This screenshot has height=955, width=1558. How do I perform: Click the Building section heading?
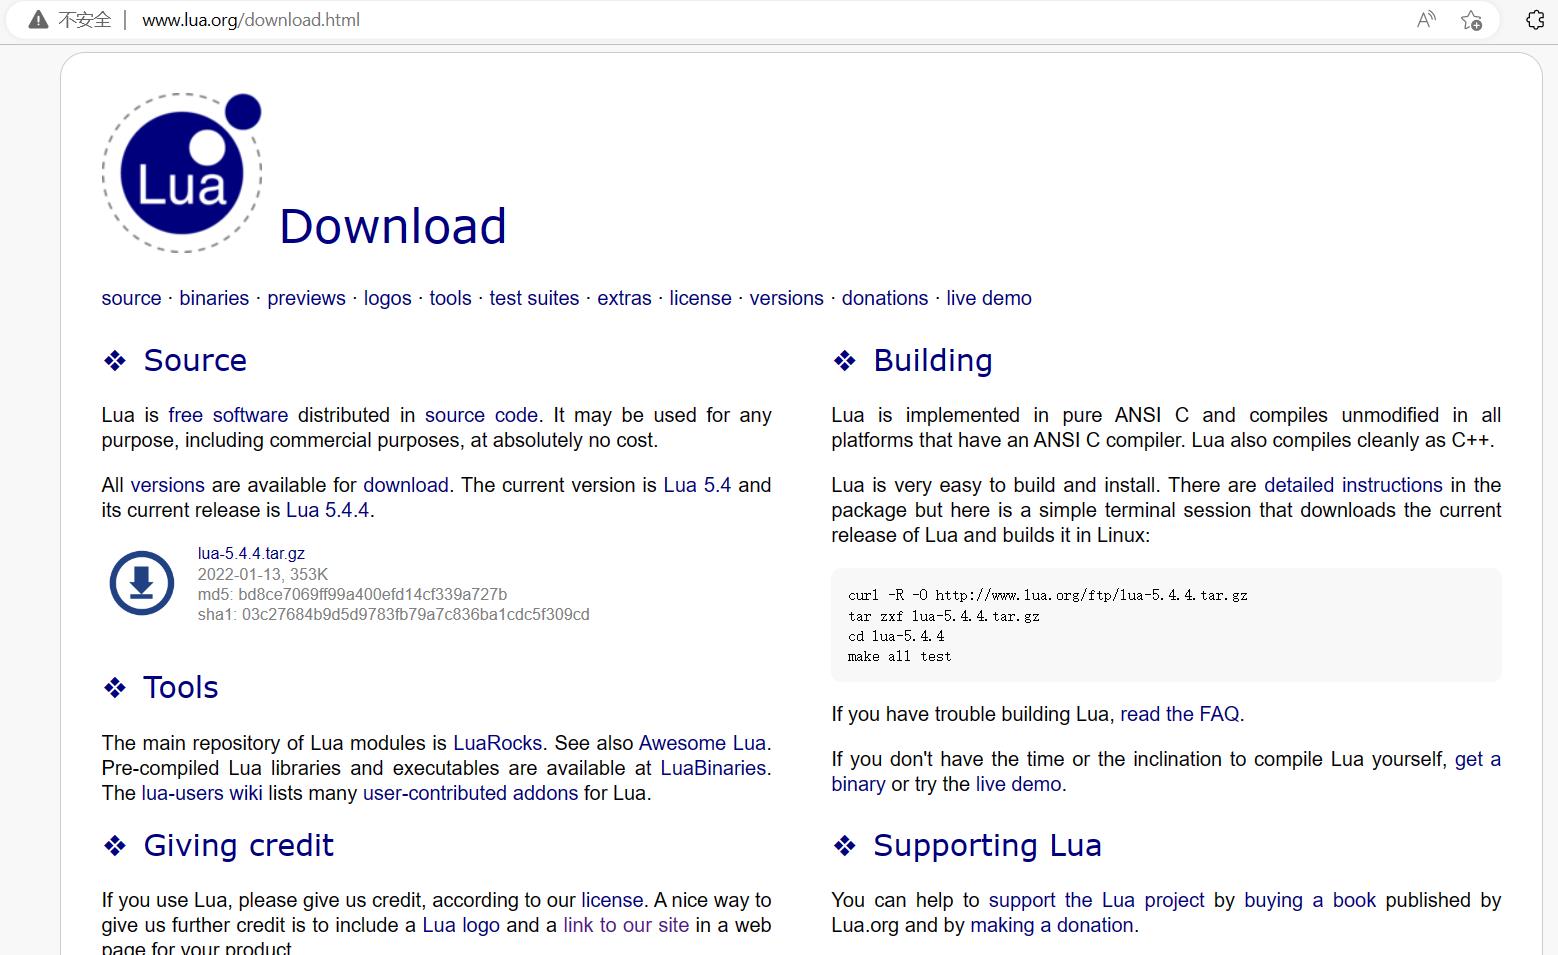[933, 360]
